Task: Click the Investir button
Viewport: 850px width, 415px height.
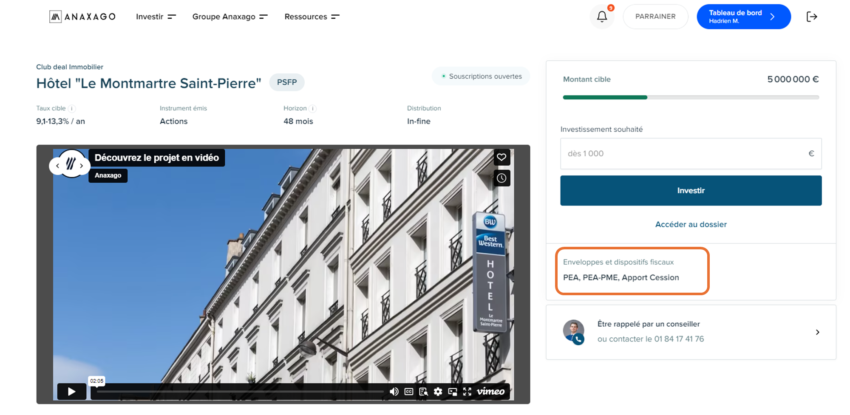Action: (x=691, y=191)
